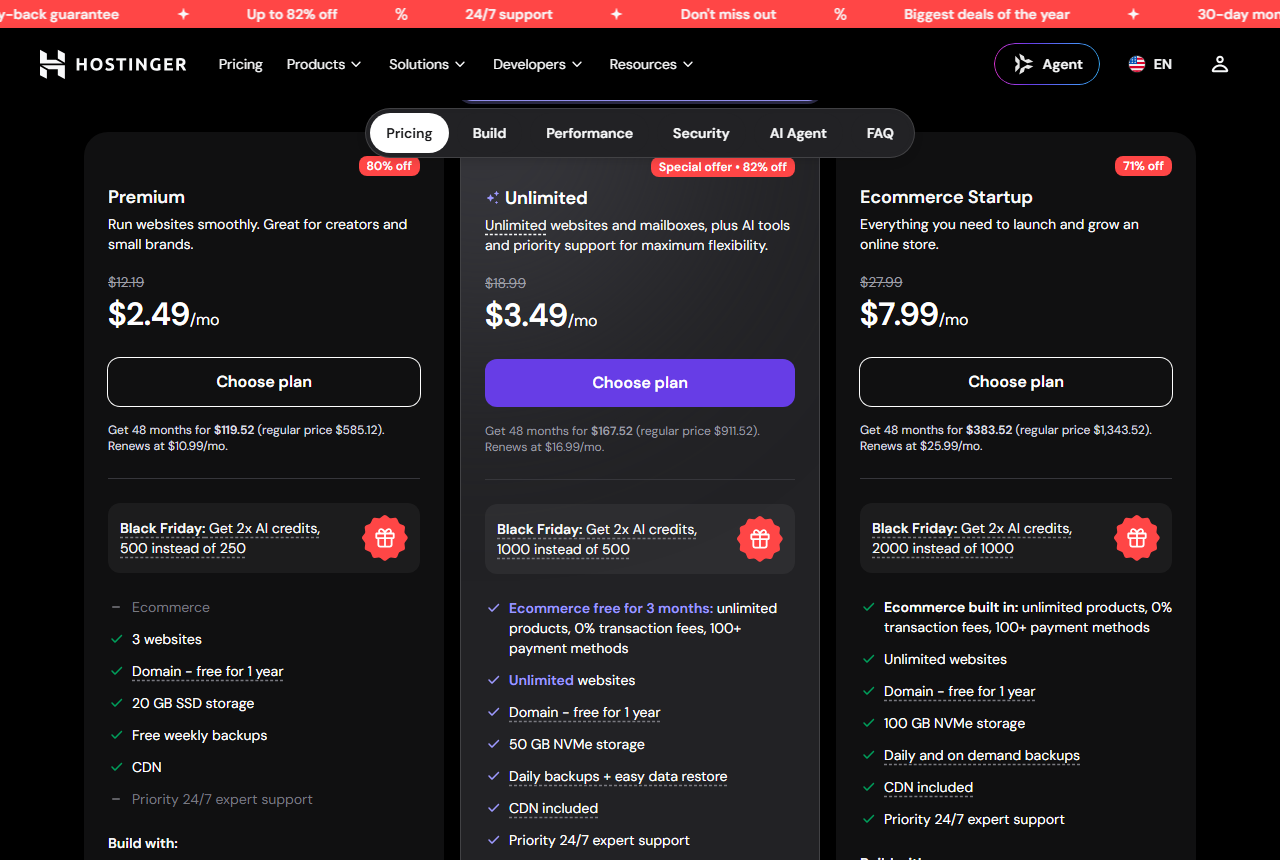1280x860 pixels.
Task: Click '50 GB NVMe storage' feature
Action: [577, 744]
